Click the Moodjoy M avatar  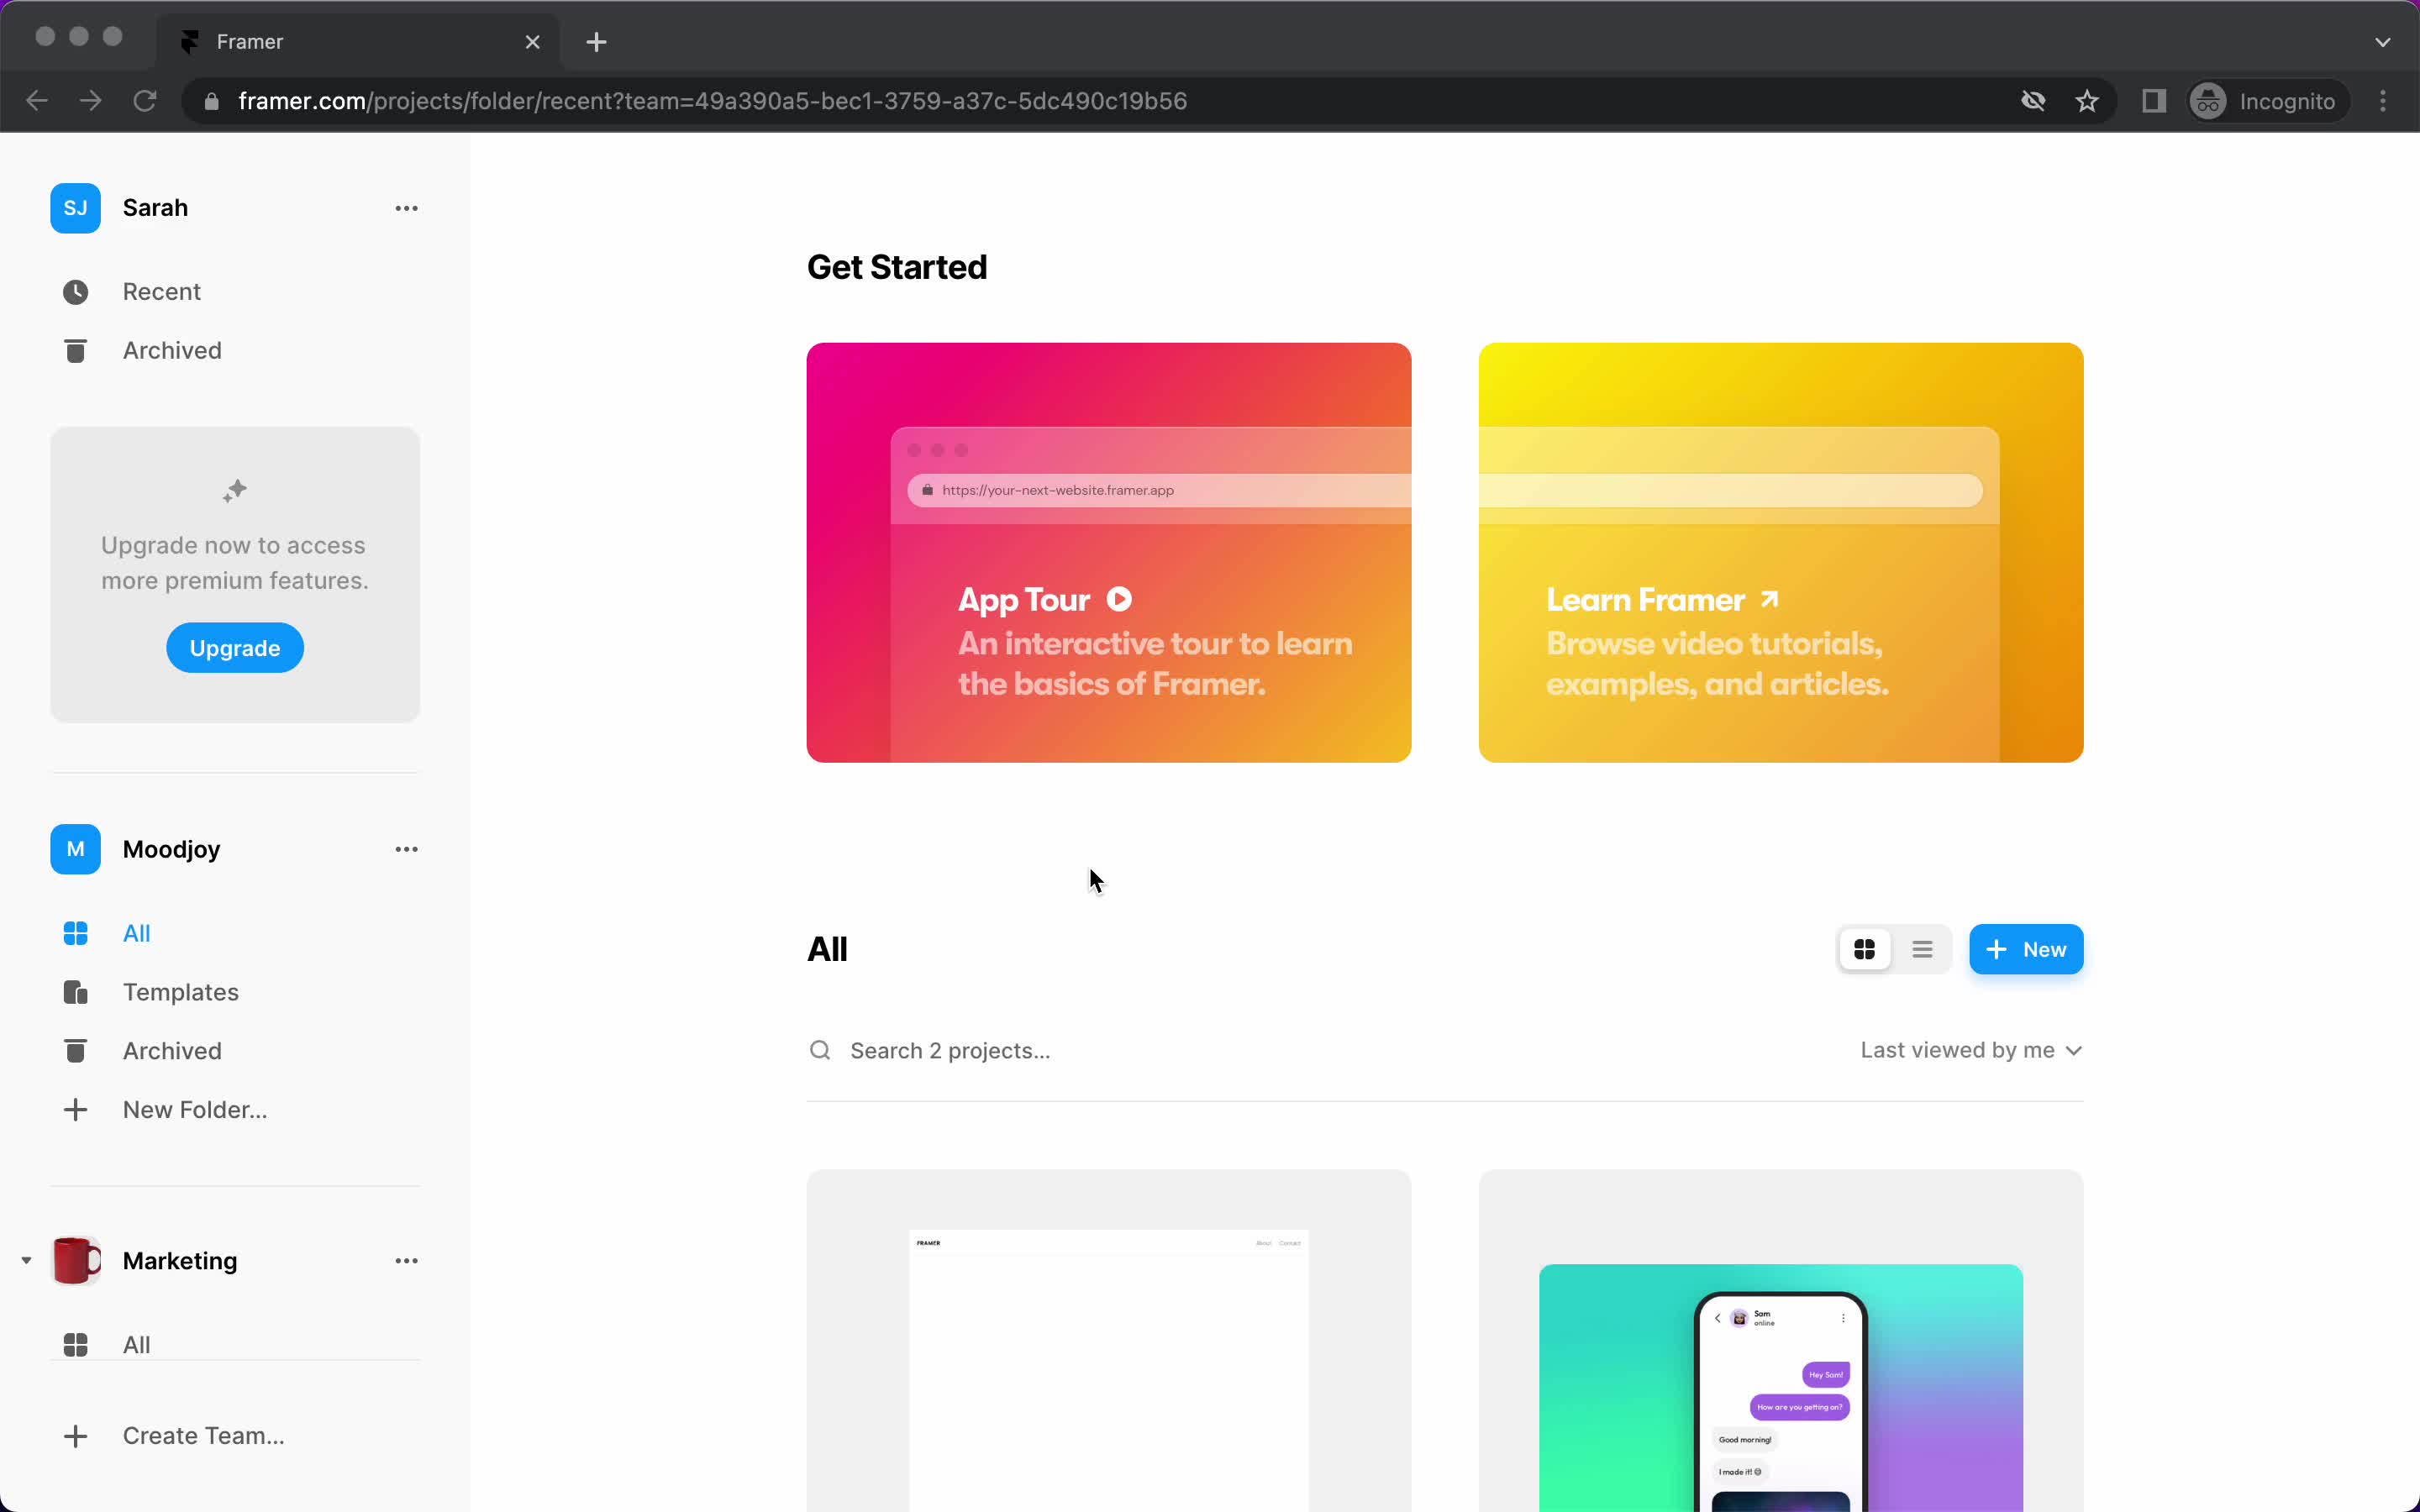tap(75, 849)
